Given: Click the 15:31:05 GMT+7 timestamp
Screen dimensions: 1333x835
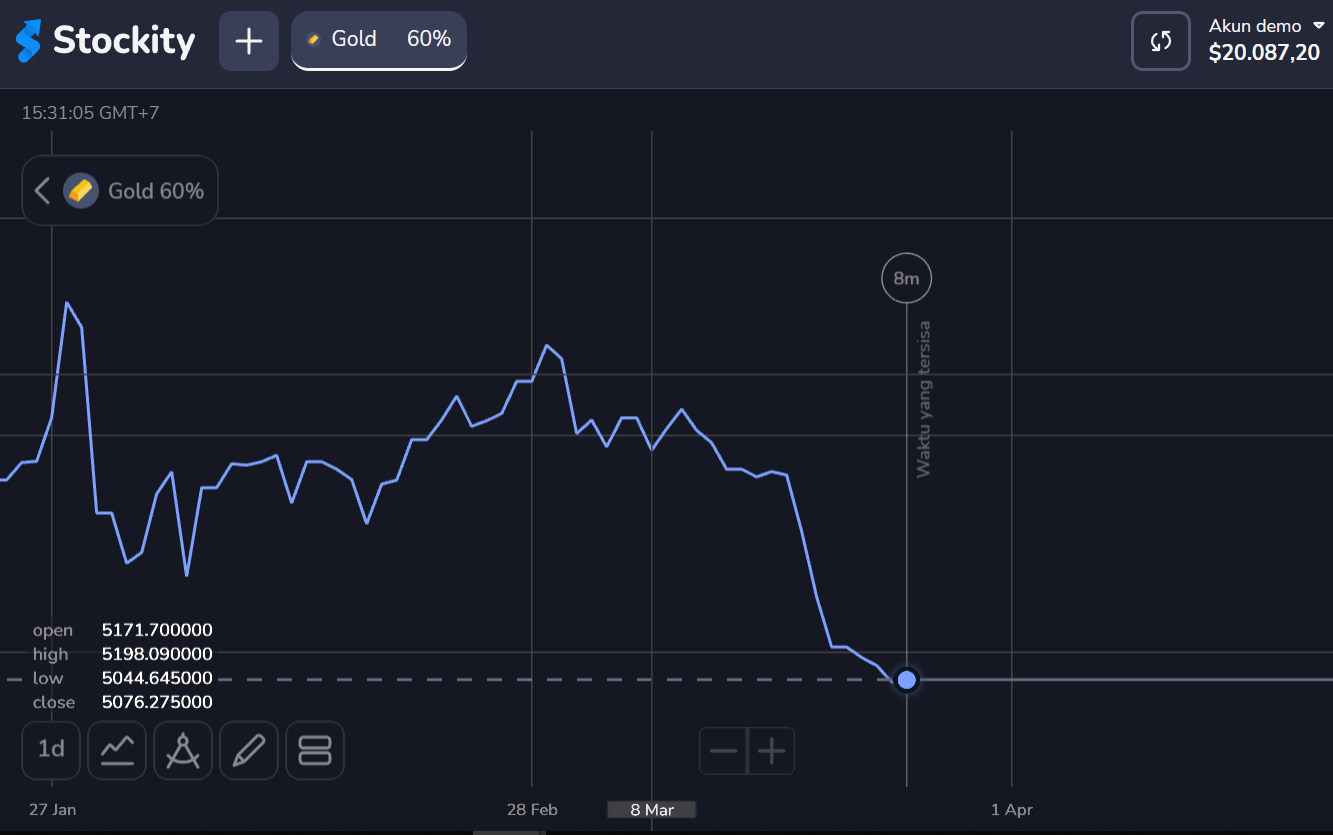Looking at the screenshot, I should click(90, 113).
